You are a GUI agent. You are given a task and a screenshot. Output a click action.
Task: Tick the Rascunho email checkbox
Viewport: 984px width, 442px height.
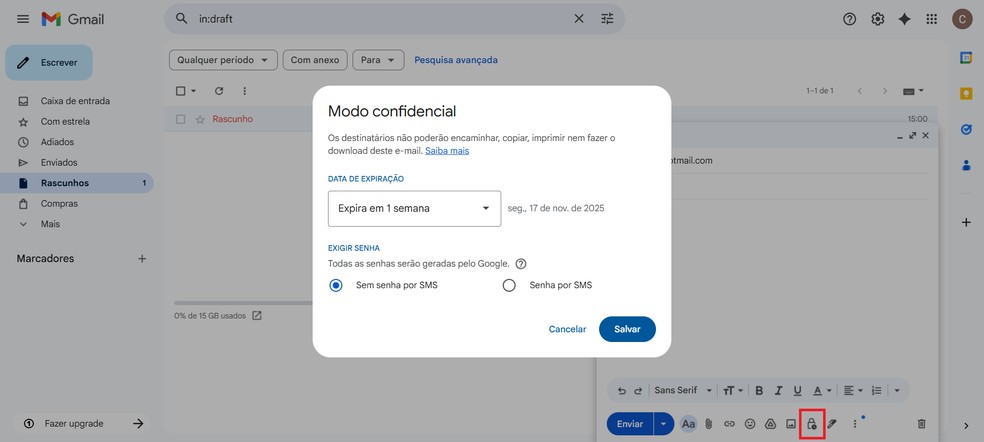coord(181,119)
